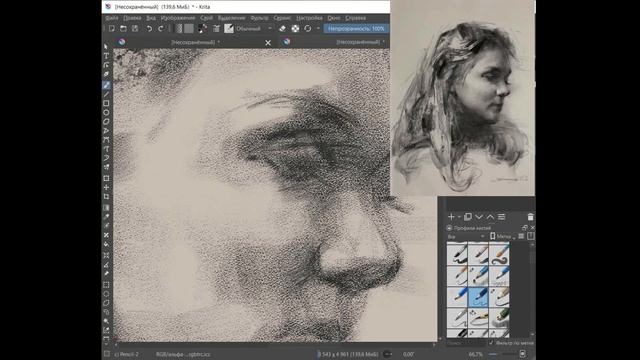Viewport: 640px width, 360px height.
Task: Adjust the zoom slider in status bar
Action: [502, 354]
